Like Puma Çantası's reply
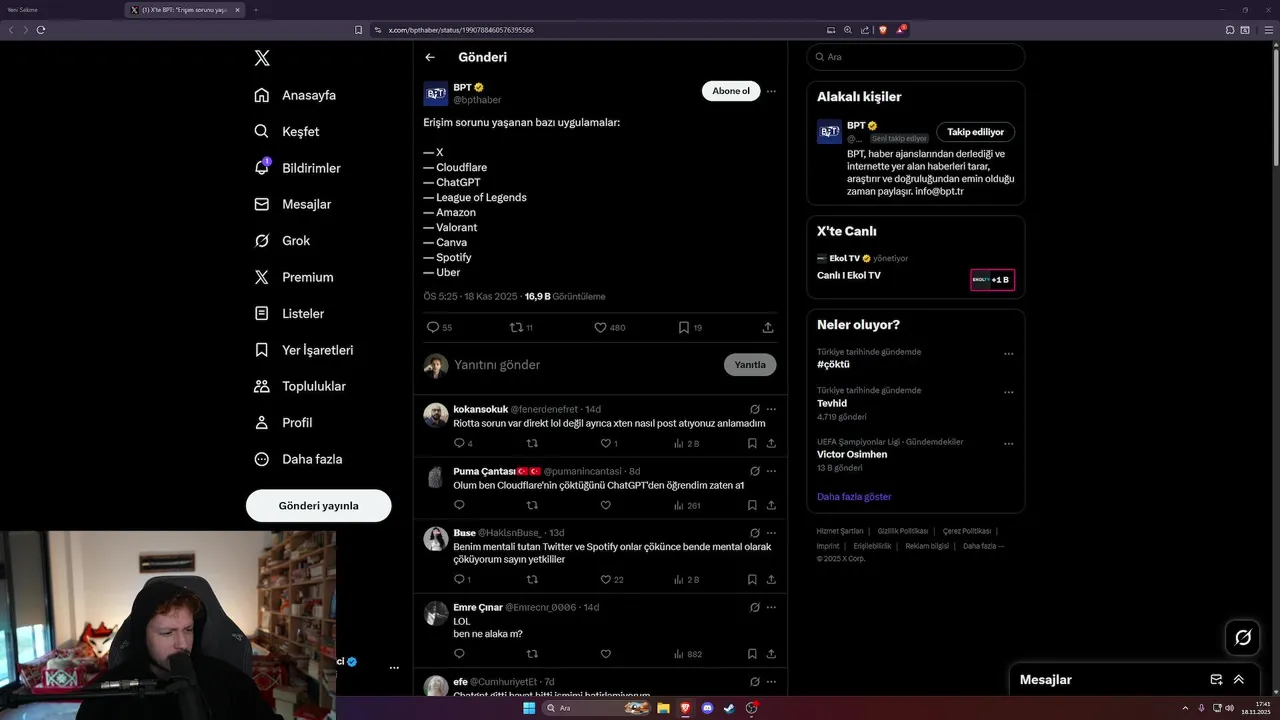Screen dimensions: 1280x720 click(605, 506)
